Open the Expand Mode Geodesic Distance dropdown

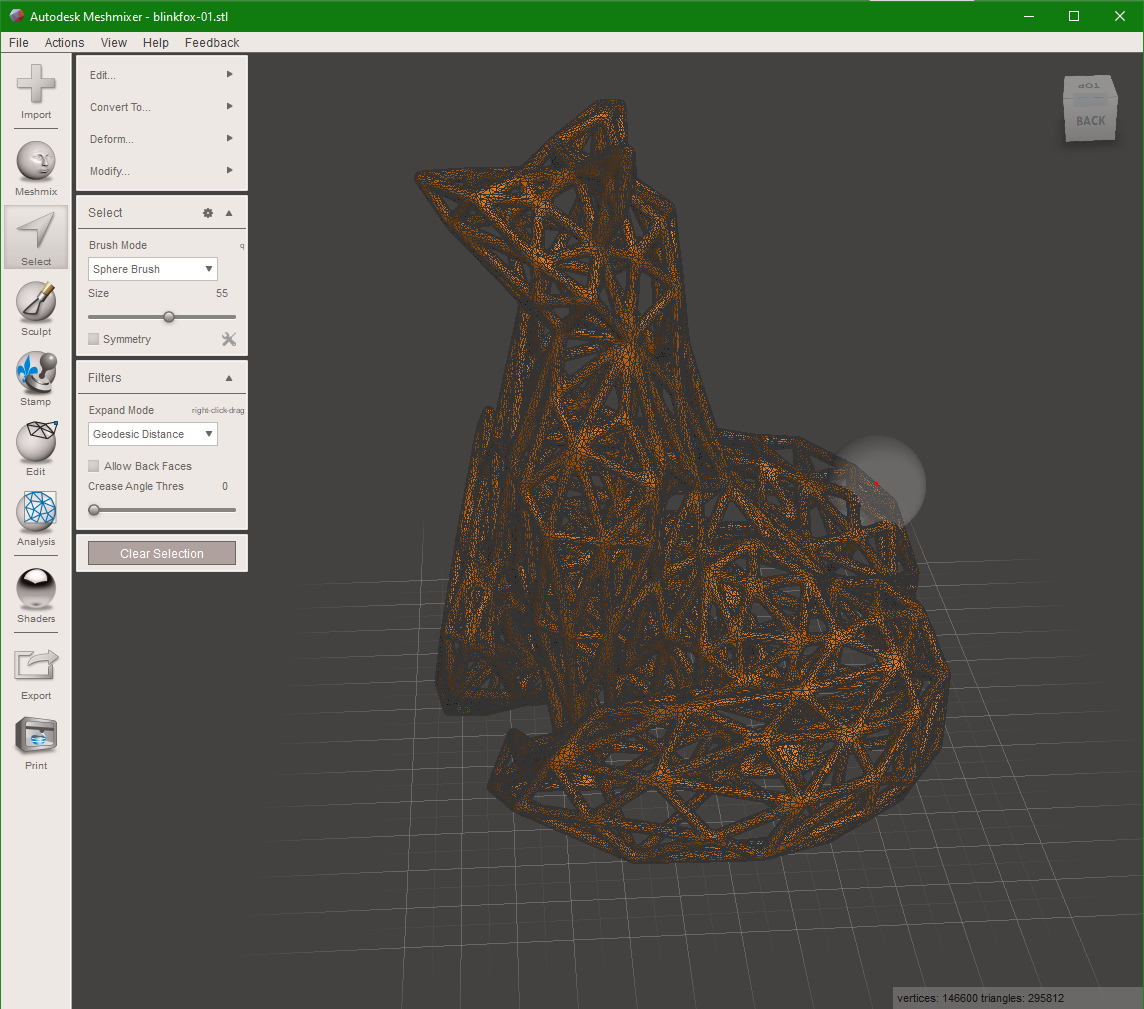point(152,434)
